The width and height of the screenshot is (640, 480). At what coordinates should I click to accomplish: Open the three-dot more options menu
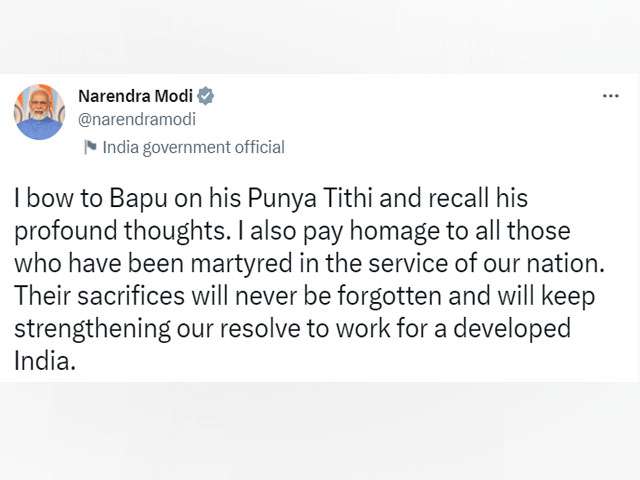(x=611, y=96)
